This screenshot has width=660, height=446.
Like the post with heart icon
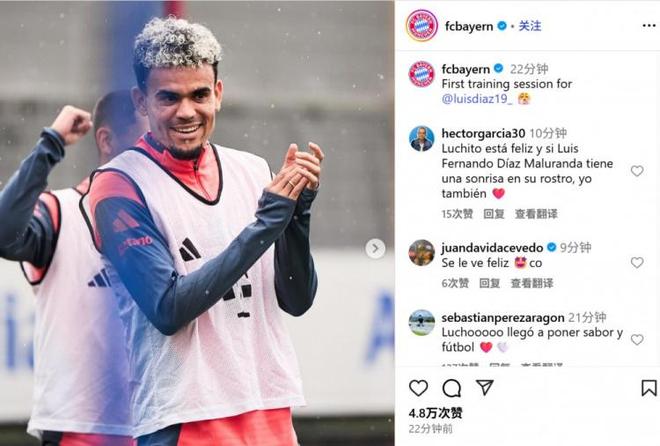tap(418, 388)
